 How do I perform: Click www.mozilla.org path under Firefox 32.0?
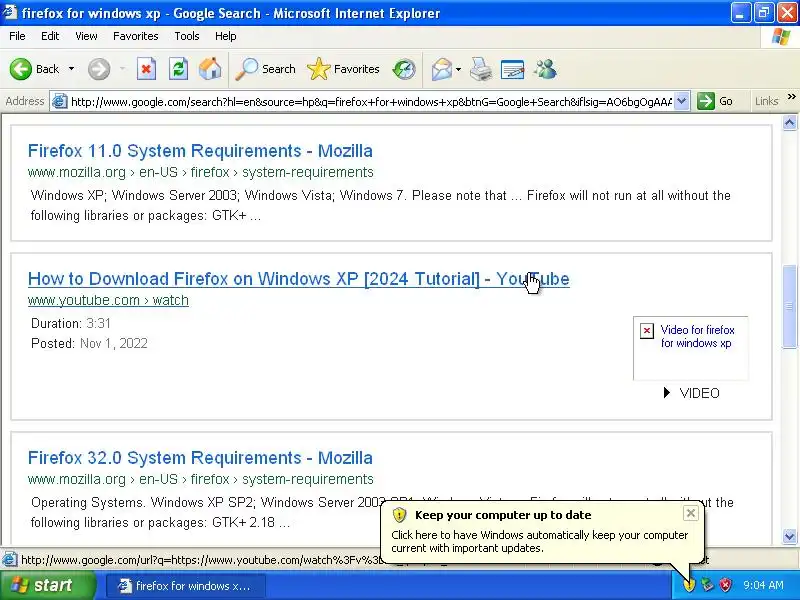pos(201,480)
